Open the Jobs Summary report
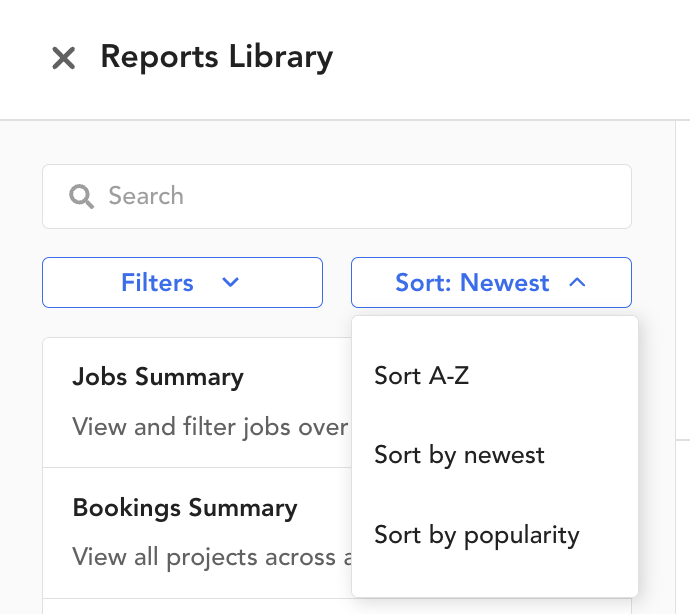Viewport: 690px width, 614px height. pos(158,377)
